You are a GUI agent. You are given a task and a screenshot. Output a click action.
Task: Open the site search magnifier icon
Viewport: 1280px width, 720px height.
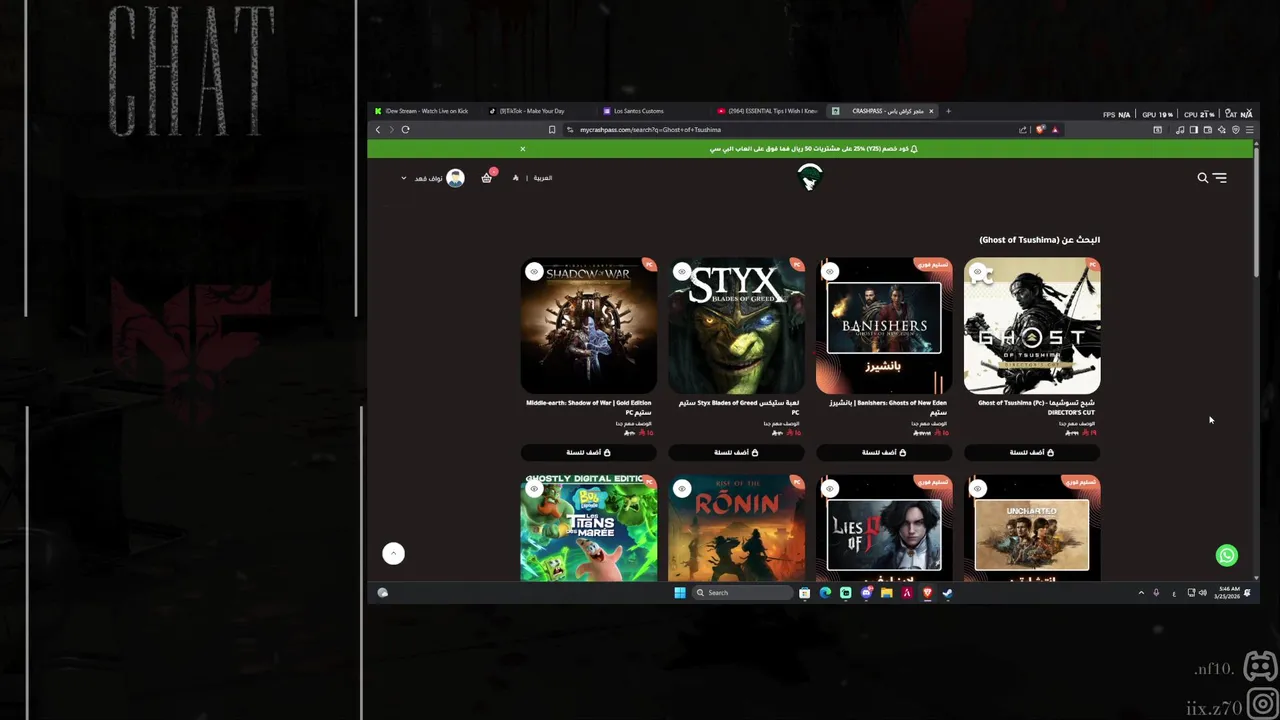click(1203, 178)
